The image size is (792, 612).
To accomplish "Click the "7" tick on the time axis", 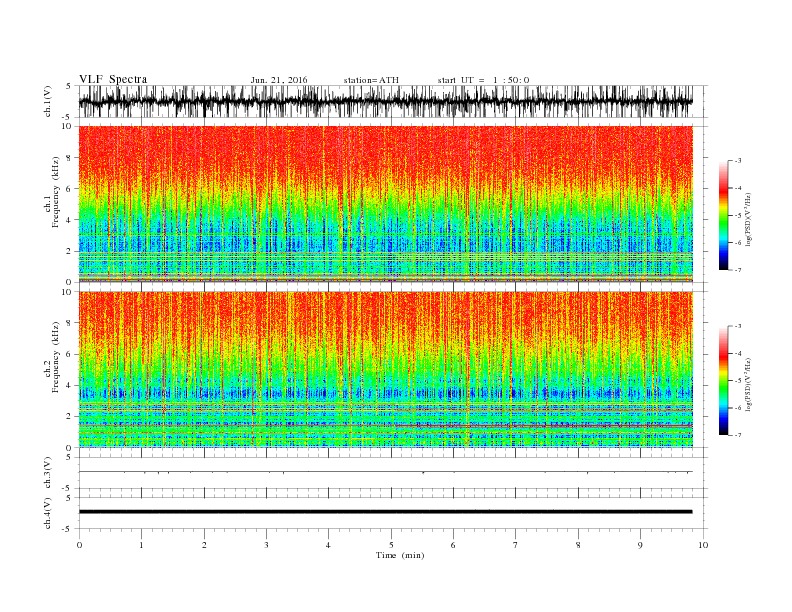I will 516,545.
